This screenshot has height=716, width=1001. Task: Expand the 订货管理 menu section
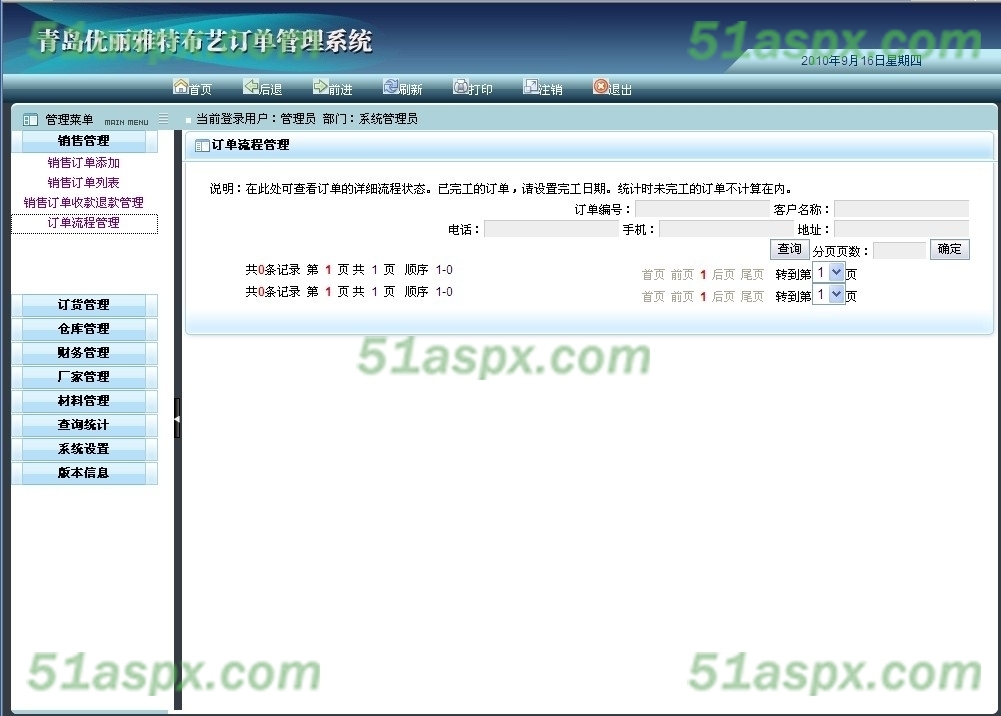(84, 305)
